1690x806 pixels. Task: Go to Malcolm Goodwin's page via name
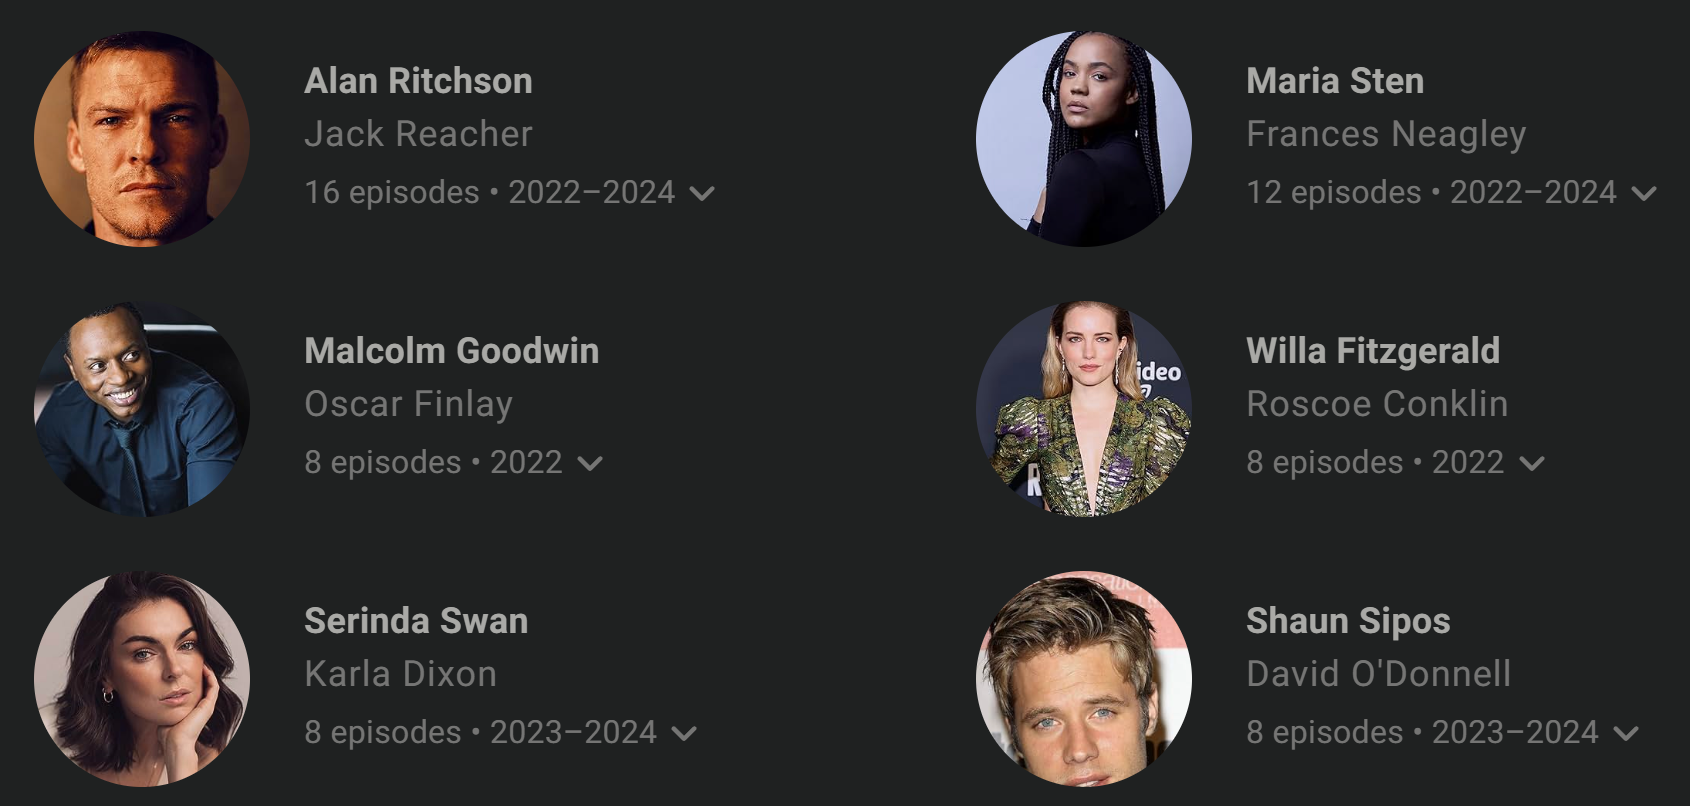click(451, 351)
